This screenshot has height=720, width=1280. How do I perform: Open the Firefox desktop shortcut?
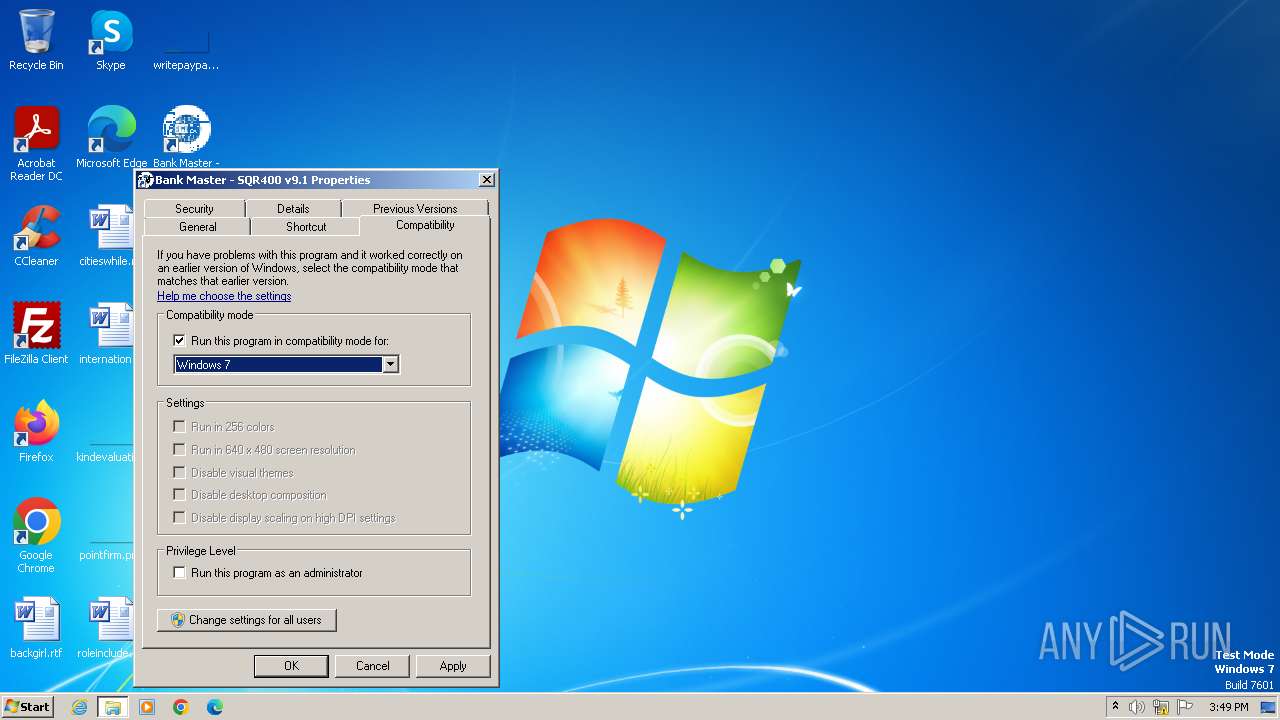click(36, 432)
